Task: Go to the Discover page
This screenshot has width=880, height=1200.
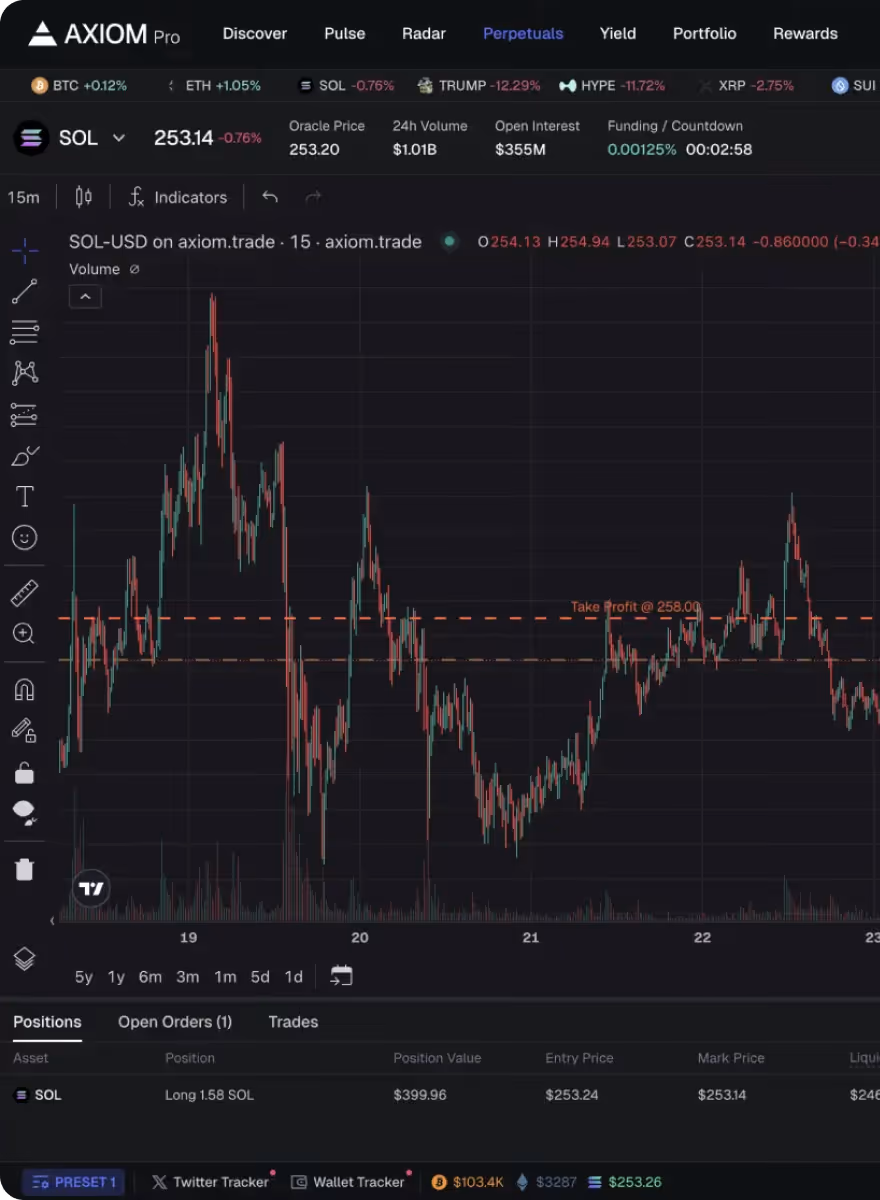Action: pyautogui.click(x=255, y=33)
